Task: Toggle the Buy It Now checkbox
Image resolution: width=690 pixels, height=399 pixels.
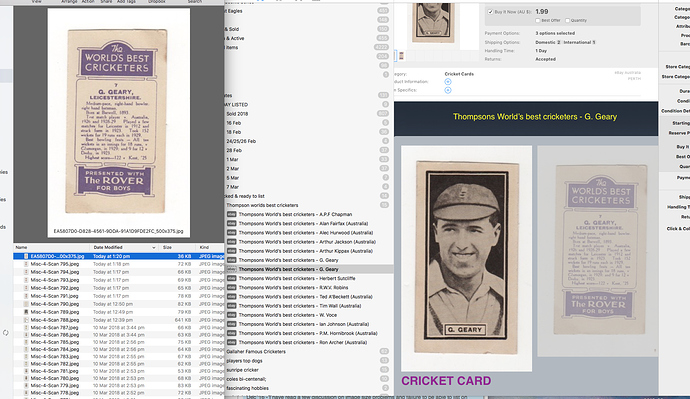Action: tap(490, 12)
